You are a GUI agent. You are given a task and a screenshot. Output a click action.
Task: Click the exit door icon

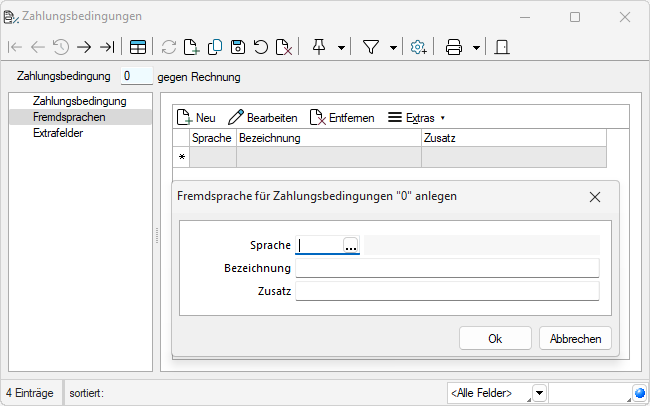pyautogui.click(x=502, y=47)
